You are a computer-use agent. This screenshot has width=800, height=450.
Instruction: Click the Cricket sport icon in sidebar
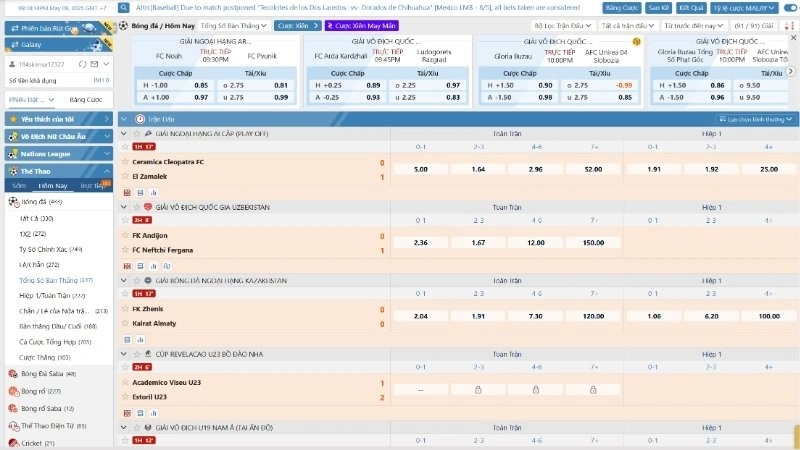[13, 442]
